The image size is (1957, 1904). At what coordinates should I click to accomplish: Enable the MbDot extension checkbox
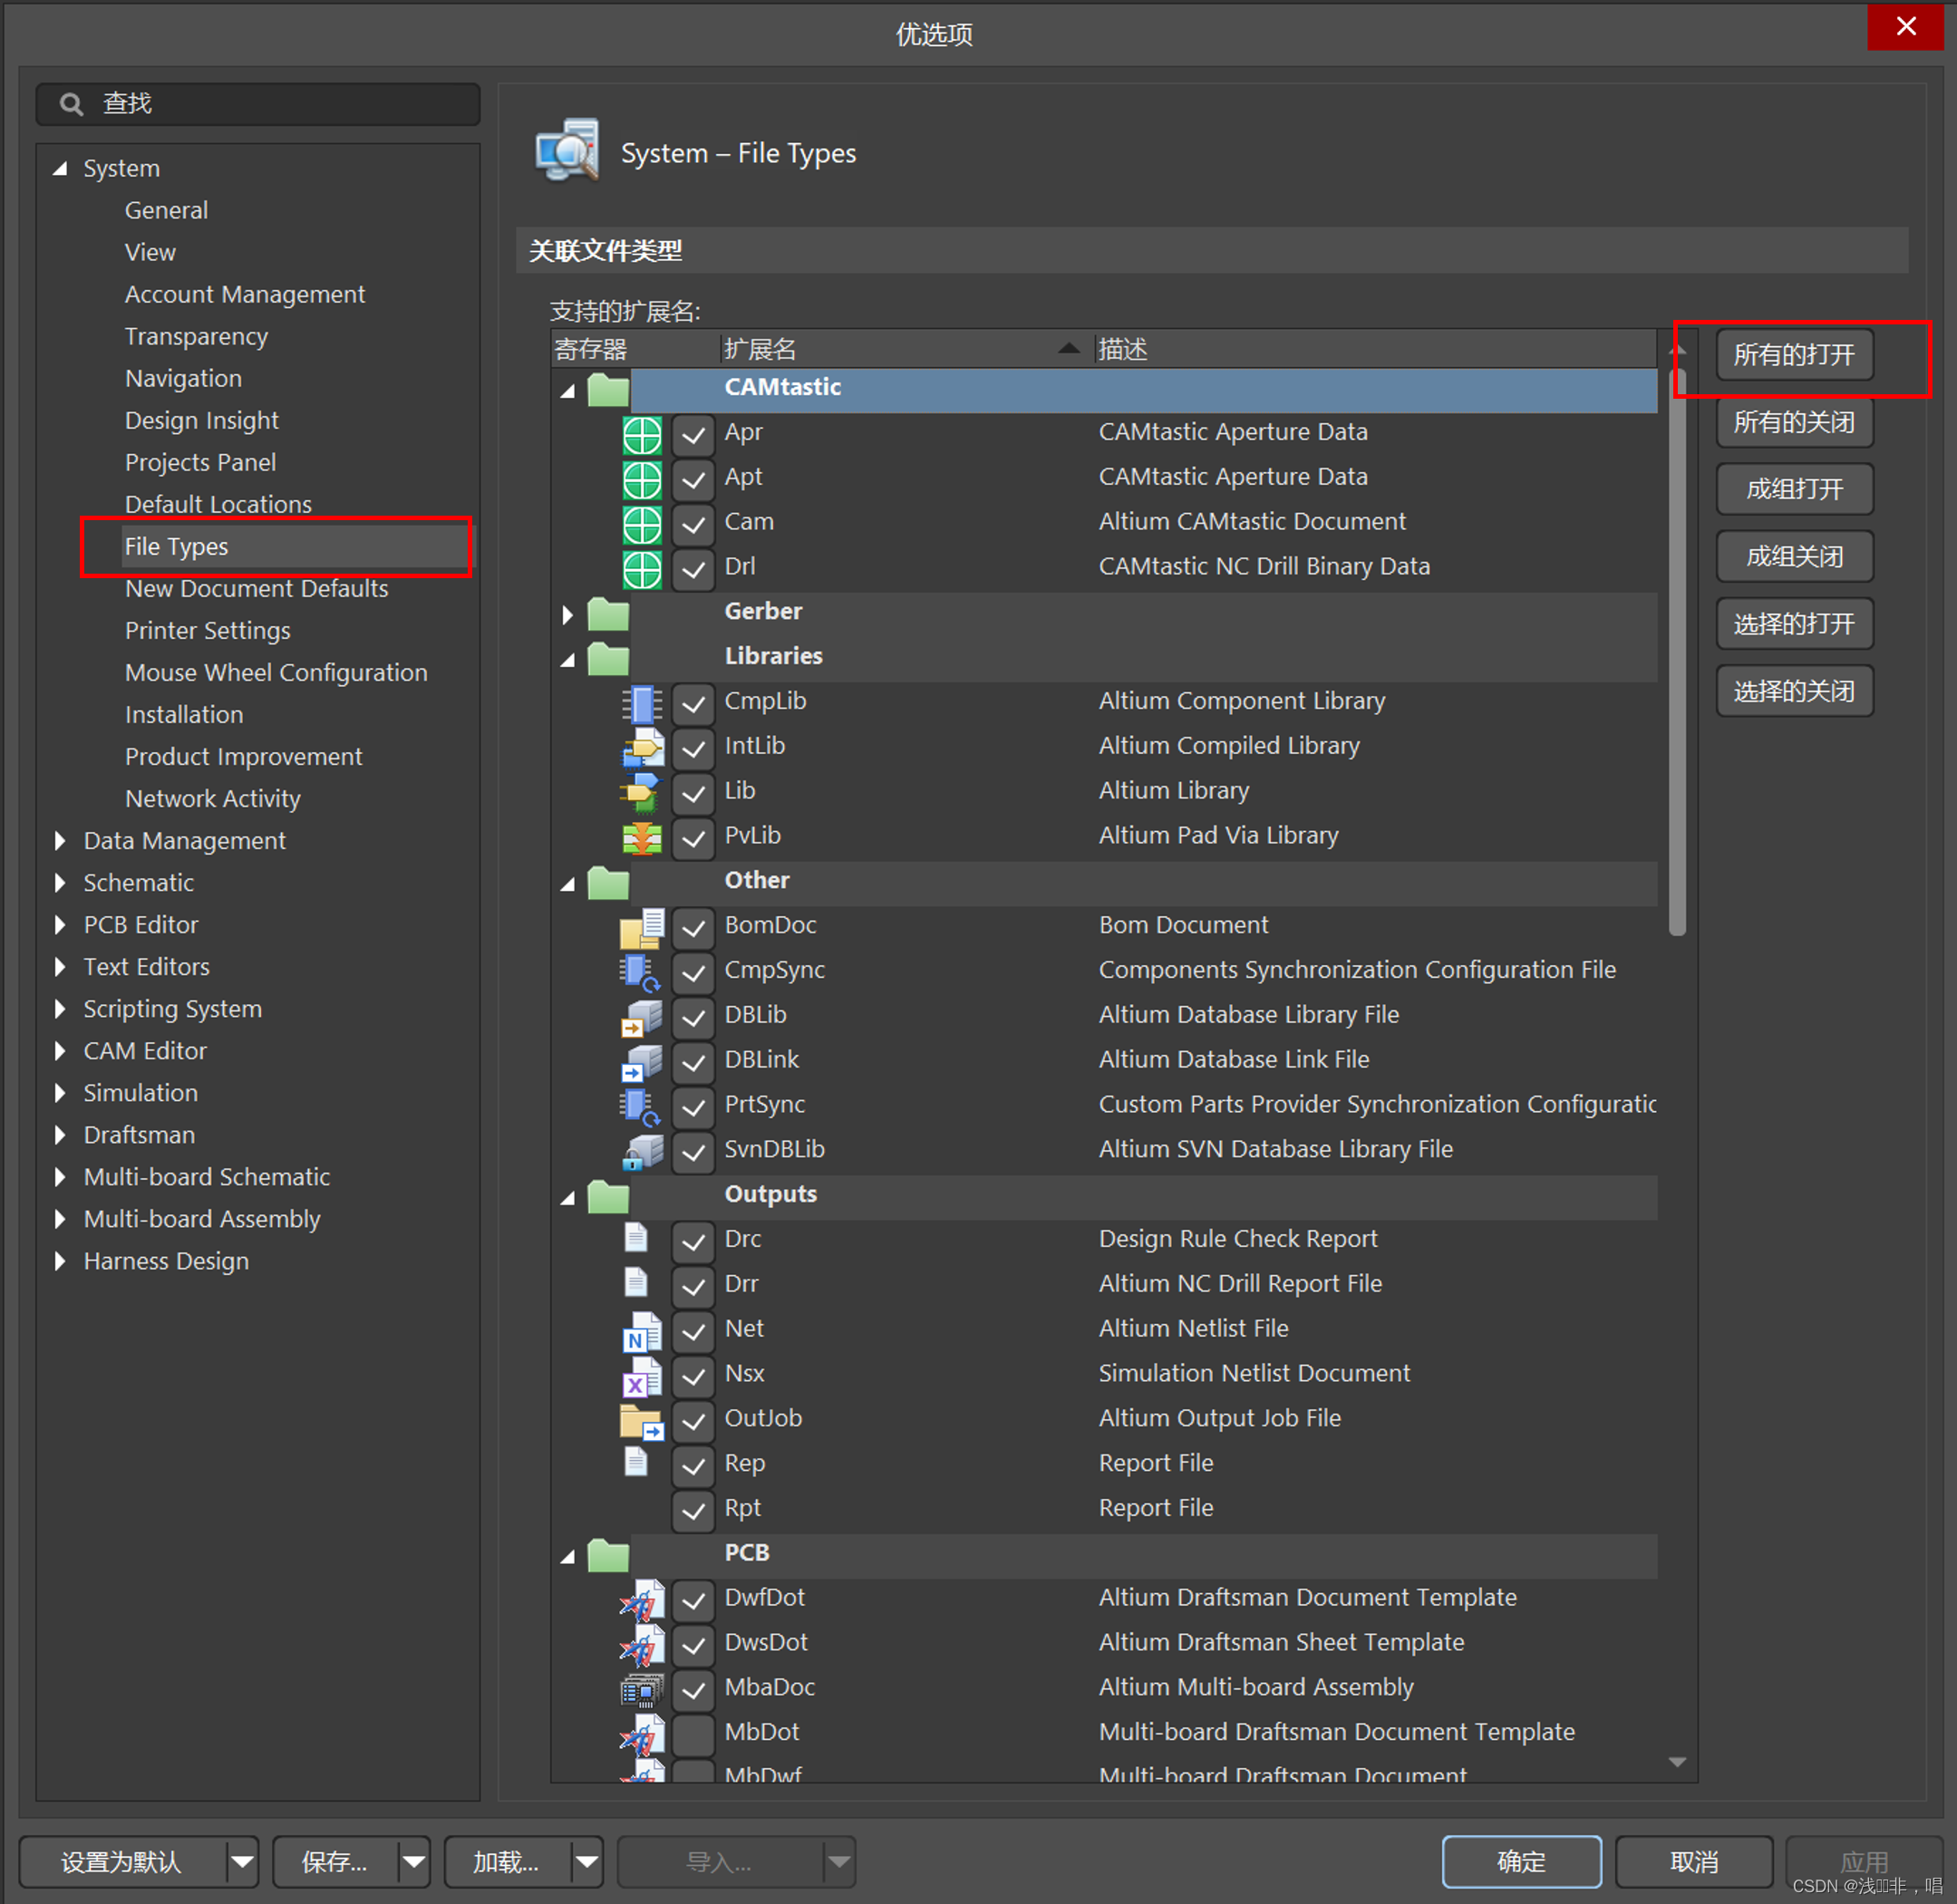pyautogui.click(x=693, y=1734)
